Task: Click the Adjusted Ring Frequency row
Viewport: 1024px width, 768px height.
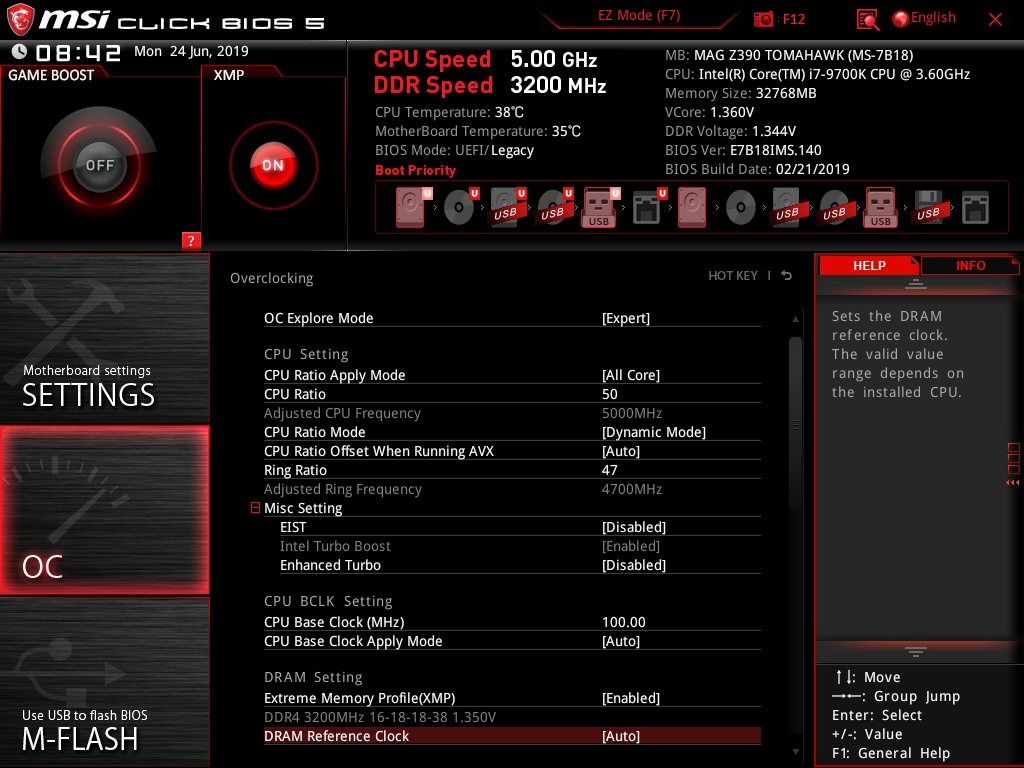Action: pos(512,489)
